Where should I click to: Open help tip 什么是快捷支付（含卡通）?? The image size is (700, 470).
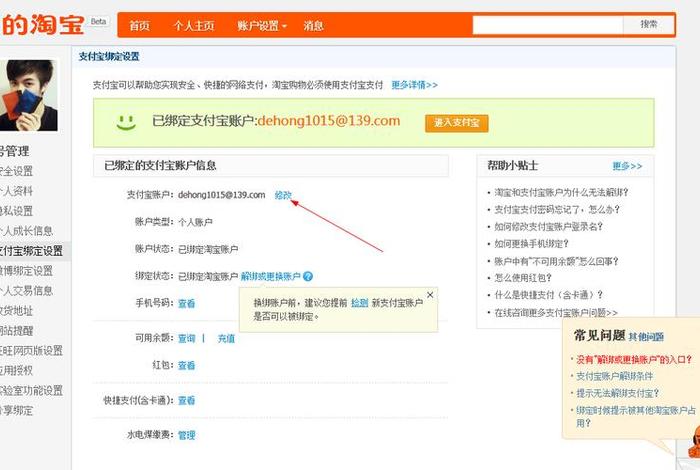click(549, 295)
